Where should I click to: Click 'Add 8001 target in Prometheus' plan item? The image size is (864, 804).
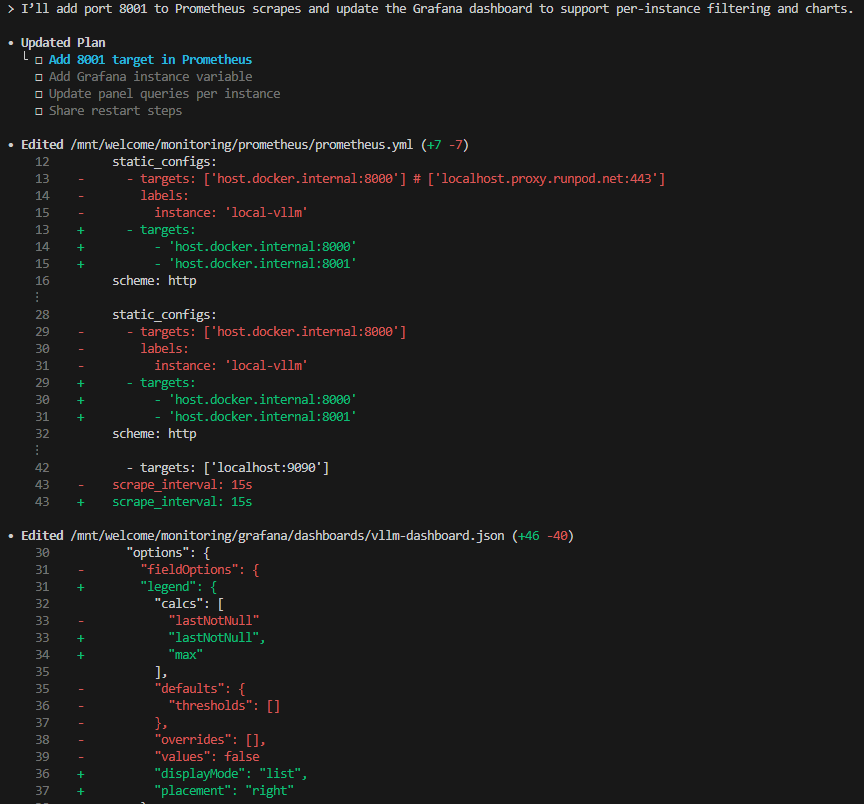pos(150,60)
